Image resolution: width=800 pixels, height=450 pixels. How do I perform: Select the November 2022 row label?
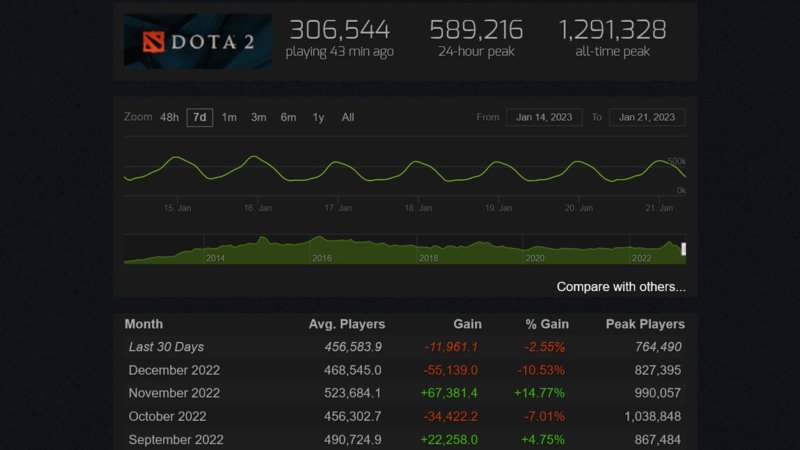point(174,393)
